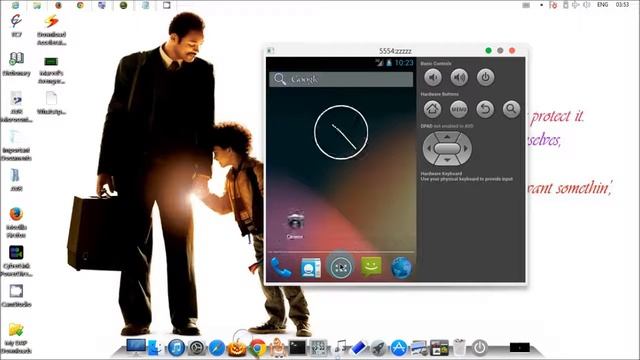
Task: Click the DPAD up arrow
Action: (x=447, y=137)
